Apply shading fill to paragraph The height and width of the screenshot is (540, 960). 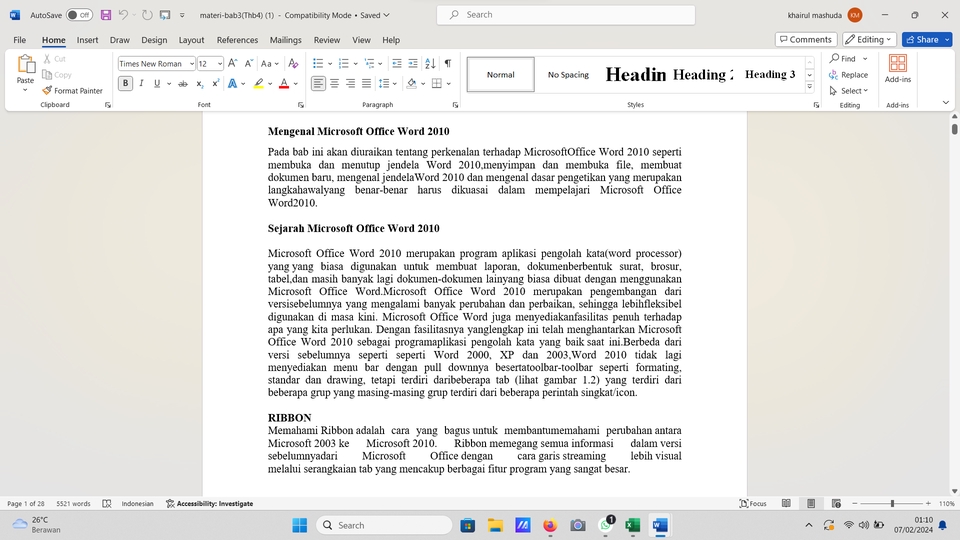click(411, 83)
